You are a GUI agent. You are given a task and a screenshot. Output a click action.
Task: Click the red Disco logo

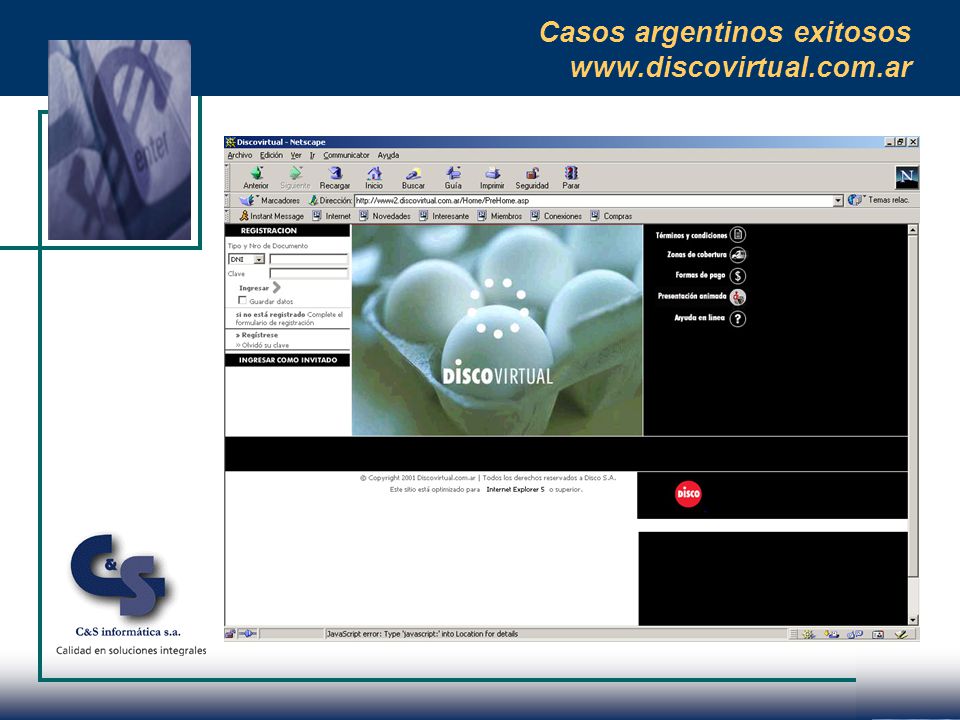click(688, 494)
